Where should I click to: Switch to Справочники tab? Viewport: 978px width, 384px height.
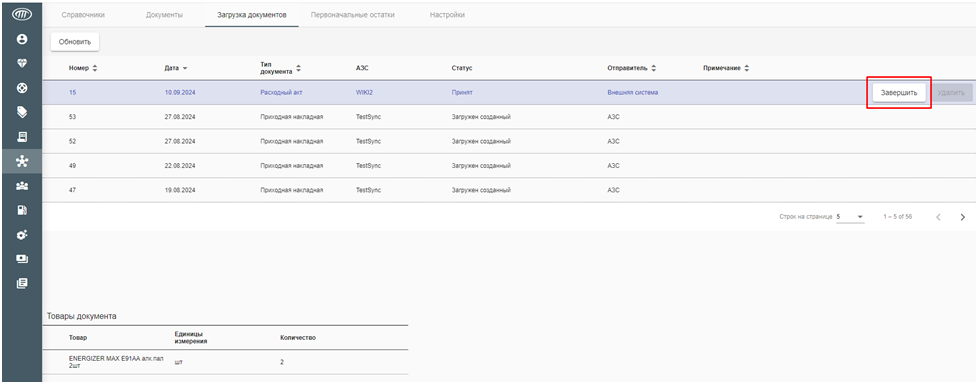pos(83,15)
